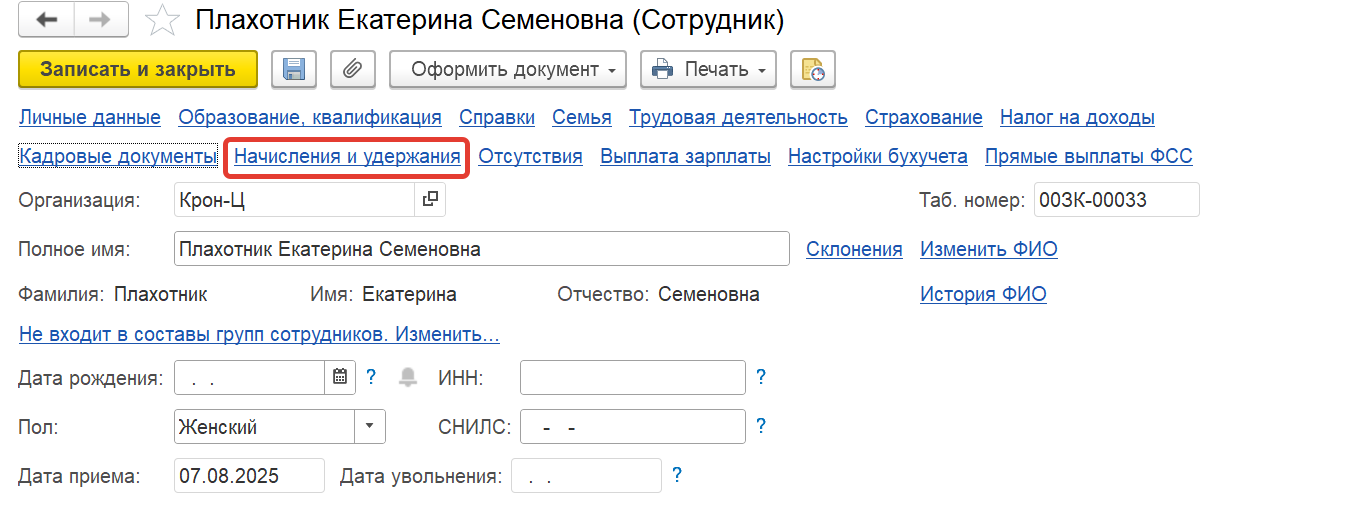1366x505 pixels.
Task: Click the bell reminder icon
Action: click(x=408, y=377)
